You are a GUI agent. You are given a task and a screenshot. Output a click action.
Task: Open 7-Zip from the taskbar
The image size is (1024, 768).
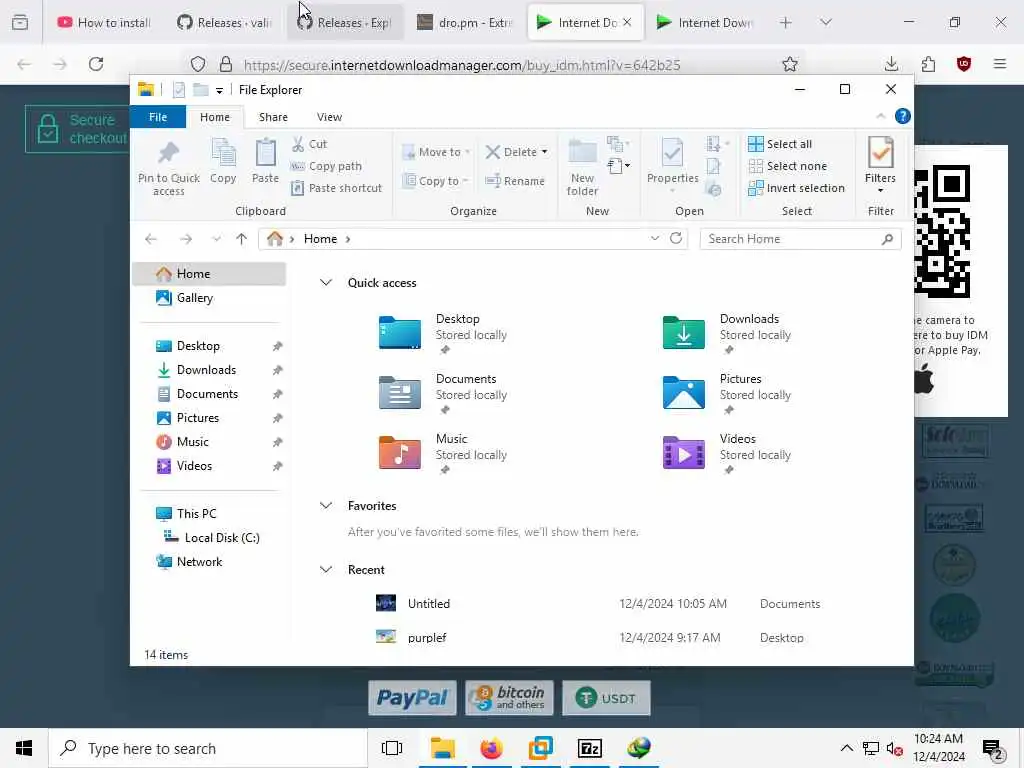(x=590, y=748)
